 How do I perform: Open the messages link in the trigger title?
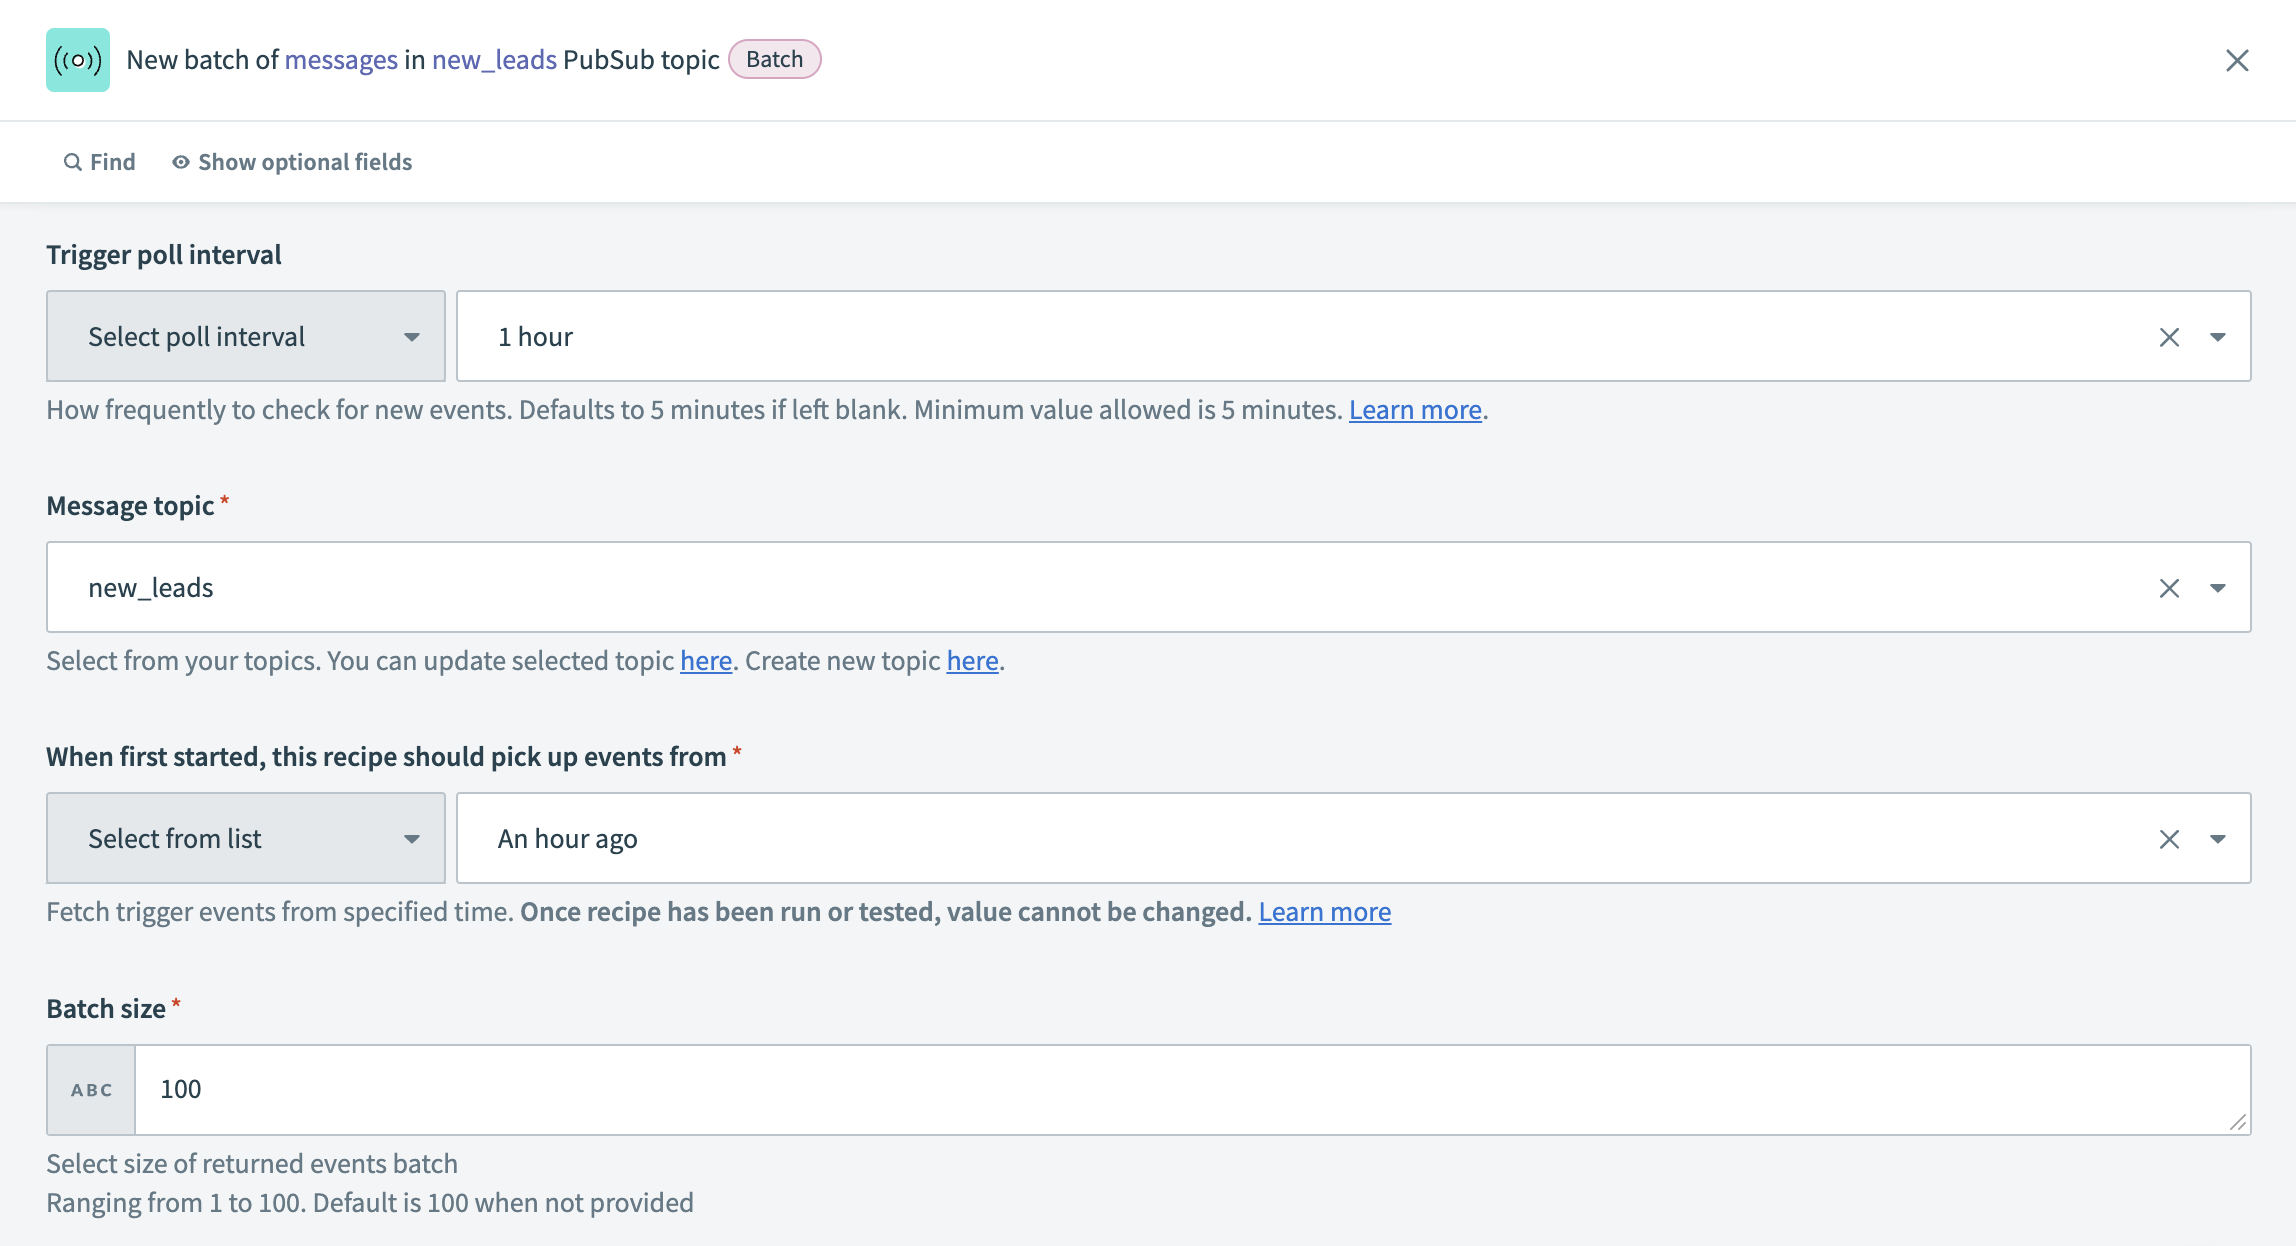point(341,59)
